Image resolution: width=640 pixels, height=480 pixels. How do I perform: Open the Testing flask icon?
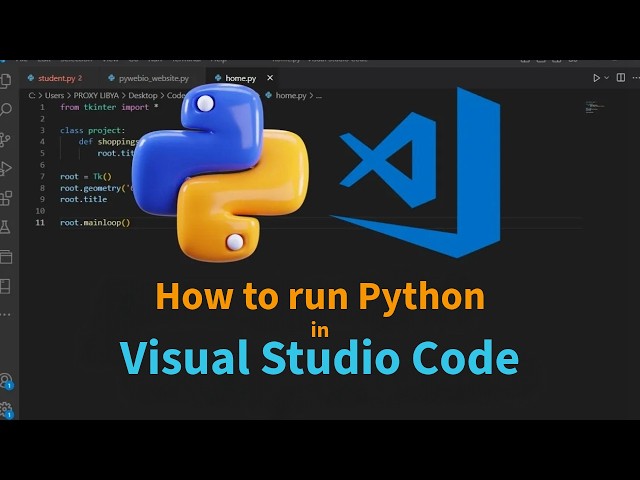click(5, 227)
